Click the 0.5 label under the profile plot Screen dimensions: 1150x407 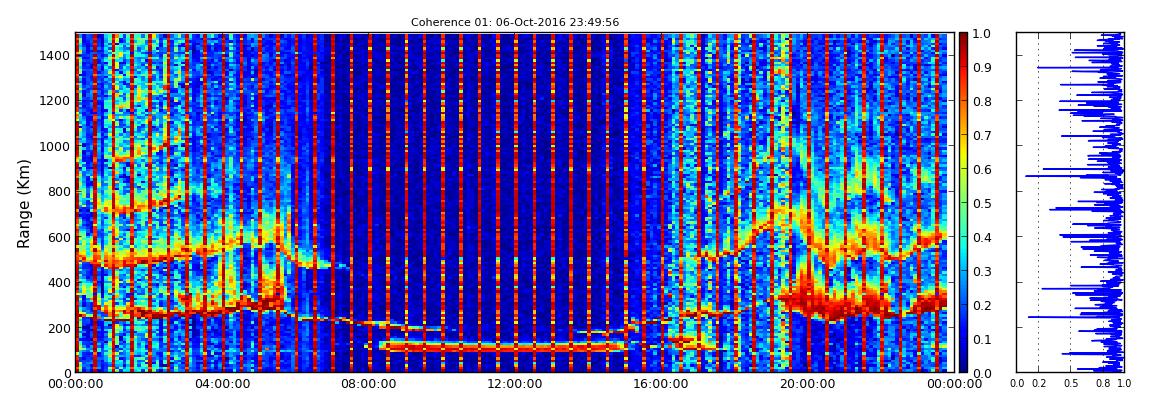pos(1071,383)
